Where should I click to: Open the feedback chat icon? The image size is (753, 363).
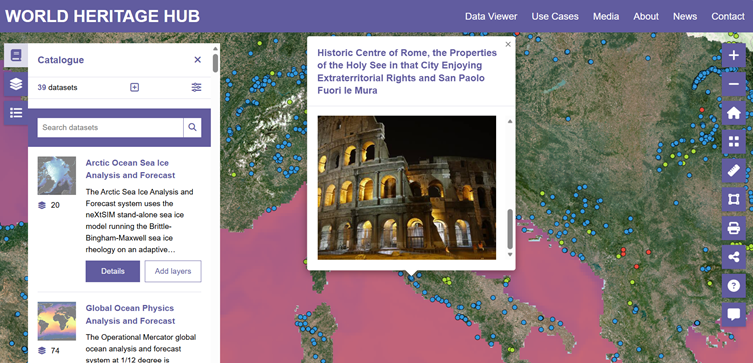733,315
